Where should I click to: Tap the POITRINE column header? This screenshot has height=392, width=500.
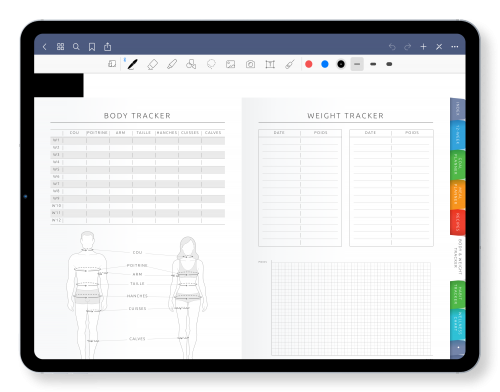tap(97, 133)
